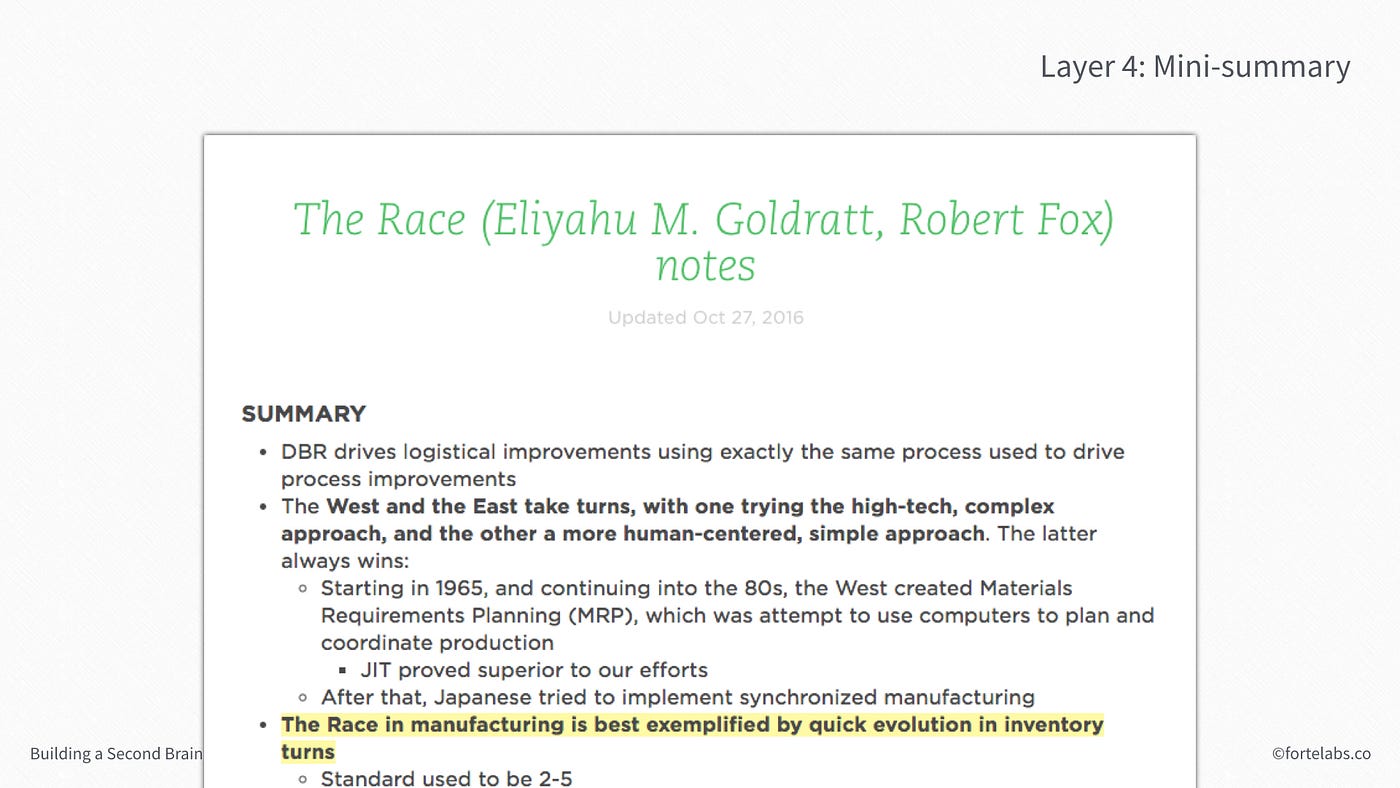The width and height of the screenshot is (1400, 788).
Task: Select the word "notes" in the title
Action: click(705, 265)
